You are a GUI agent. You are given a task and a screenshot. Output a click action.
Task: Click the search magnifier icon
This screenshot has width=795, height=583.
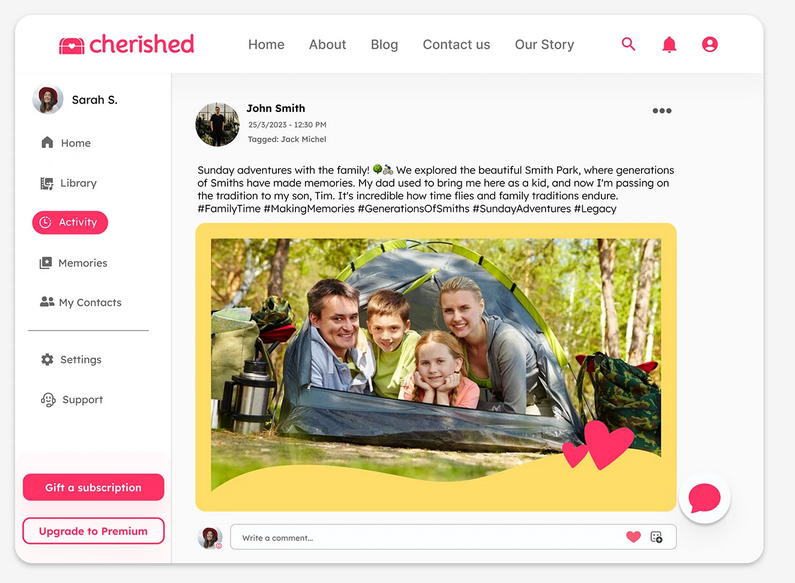tap(629, 44)
